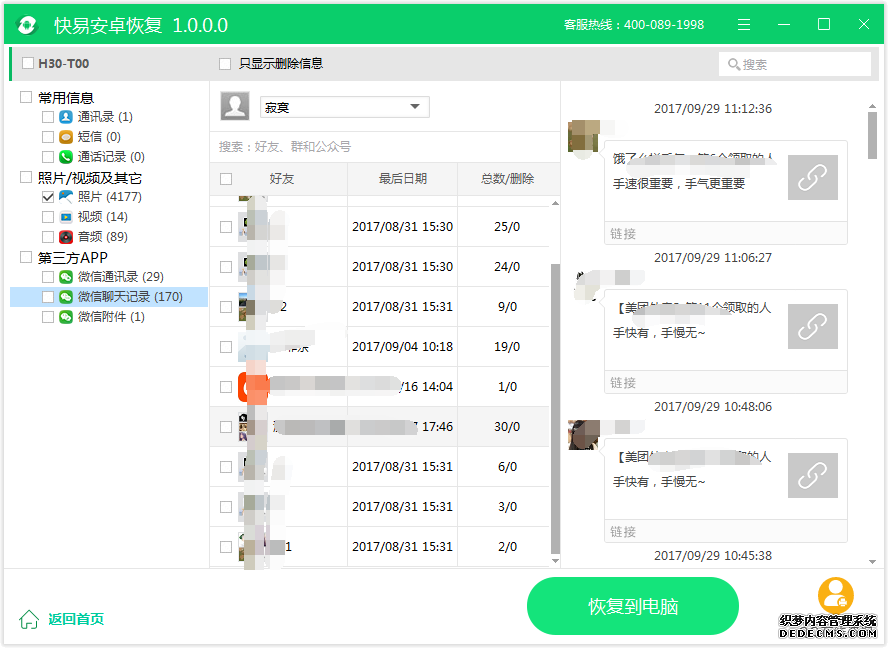Click sender avatar of 10:48:06 message
Image resolution: width=888 pixels, height=648 pixels.
pyautogui.click(x=583, y=434)
